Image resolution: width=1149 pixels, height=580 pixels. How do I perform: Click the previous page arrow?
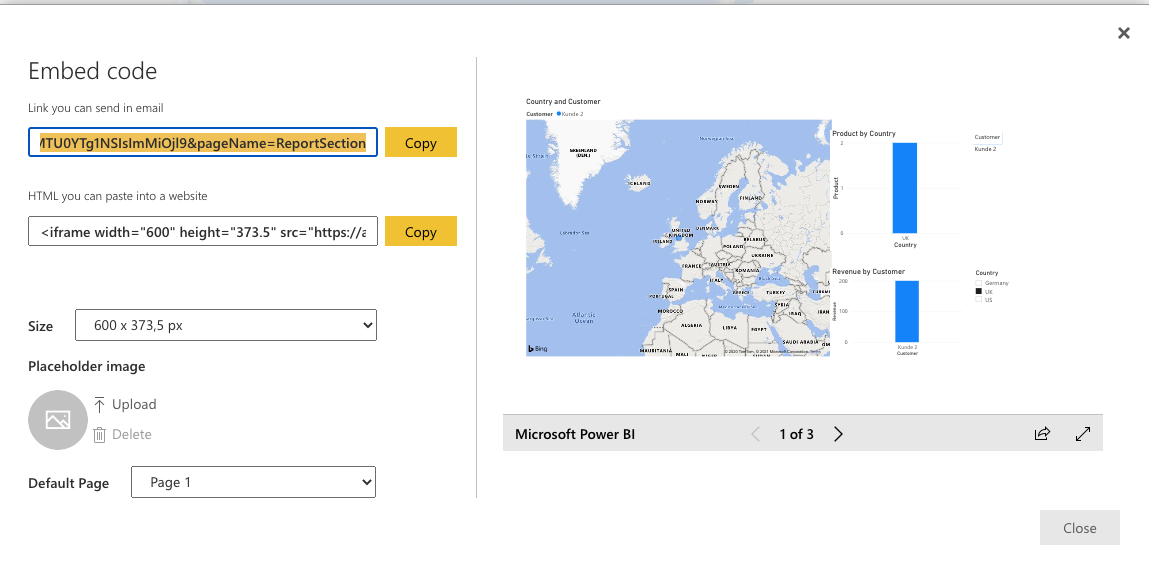[756, 434]
